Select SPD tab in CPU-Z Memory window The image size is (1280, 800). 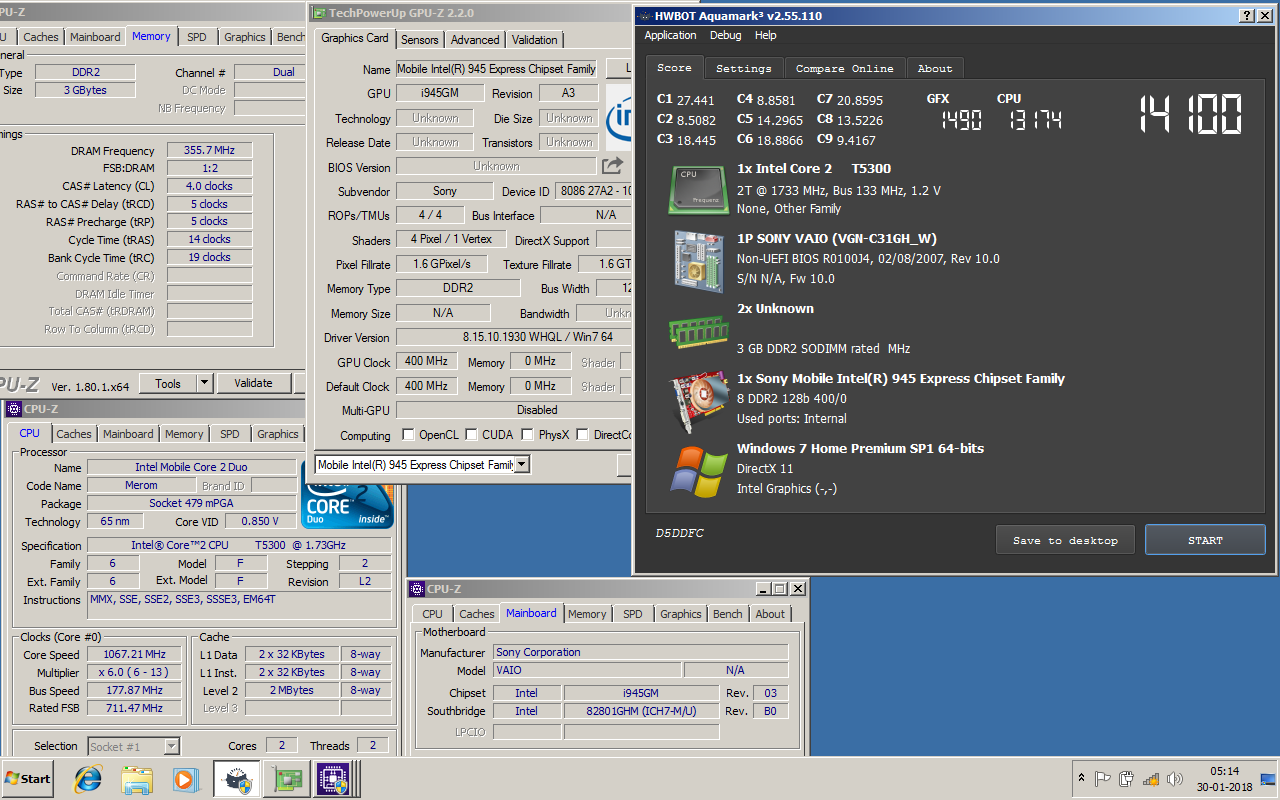pyautogui.click(x=197, y=37)
